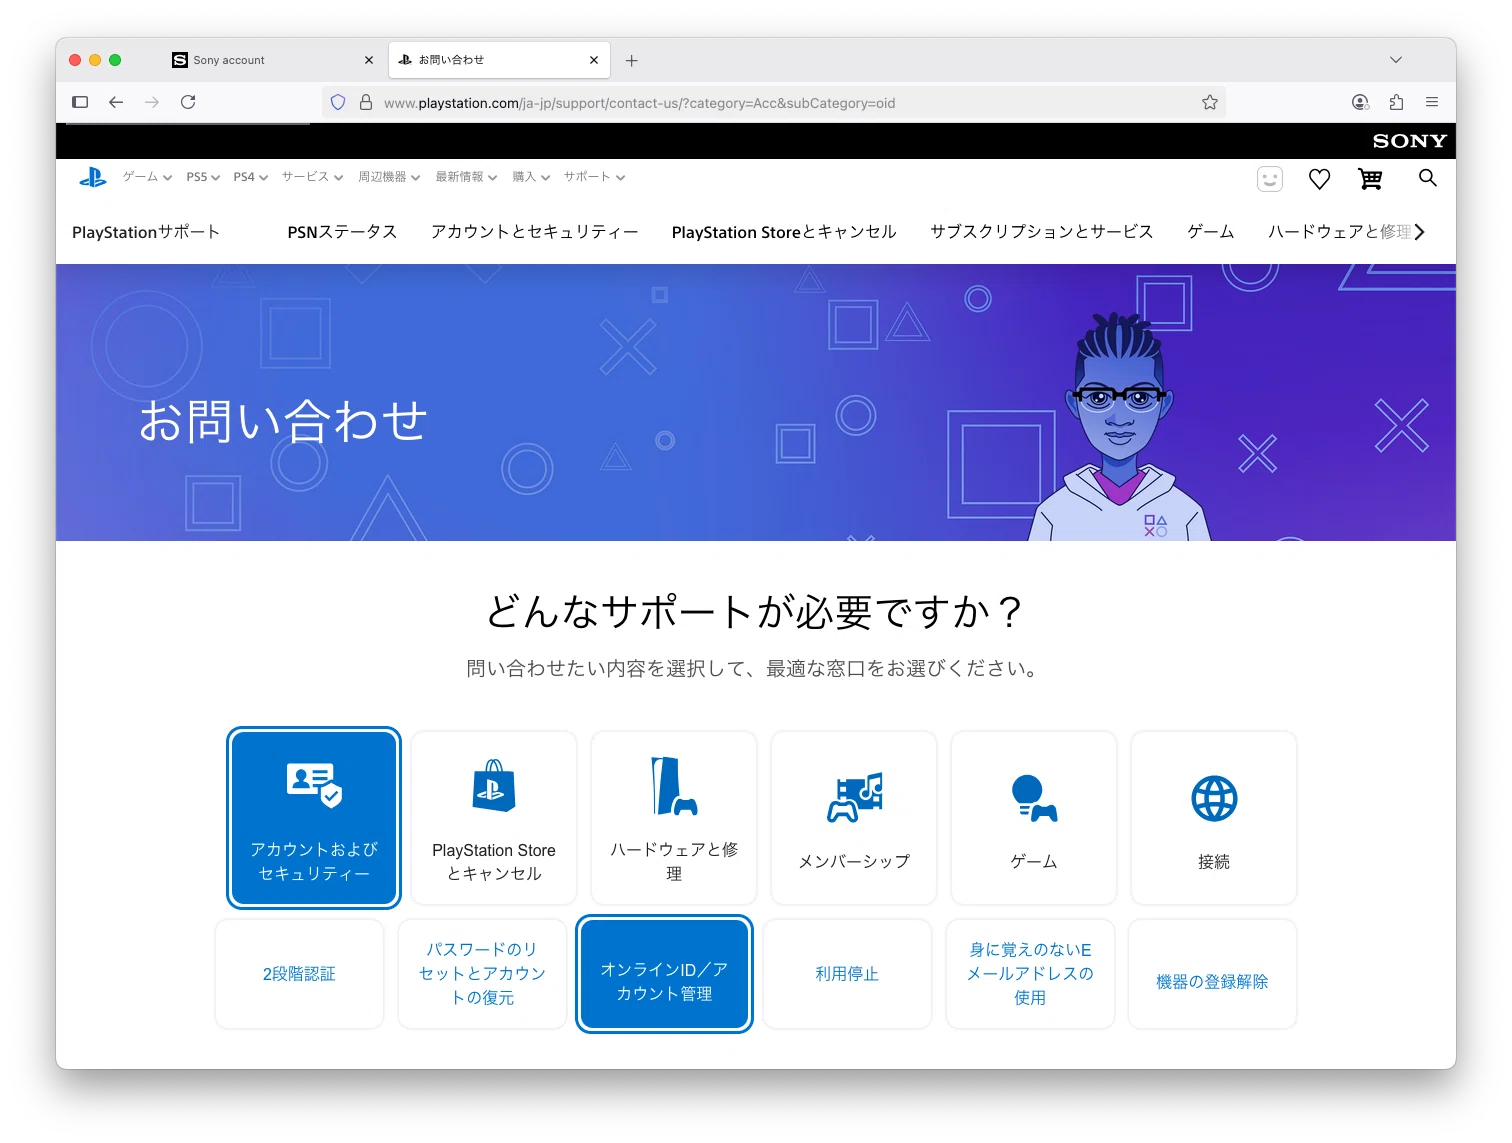
Task: Select アカウントおよびセキュリティー category card
Action: (x=314, y=818)
